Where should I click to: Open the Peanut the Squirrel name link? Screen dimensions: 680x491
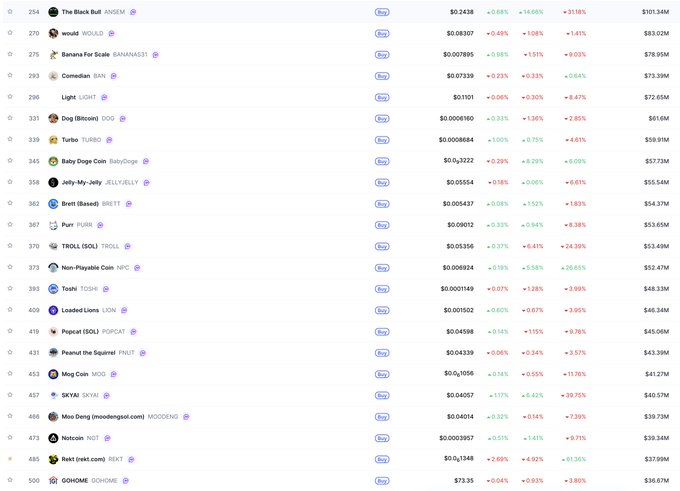click(88, 353)
